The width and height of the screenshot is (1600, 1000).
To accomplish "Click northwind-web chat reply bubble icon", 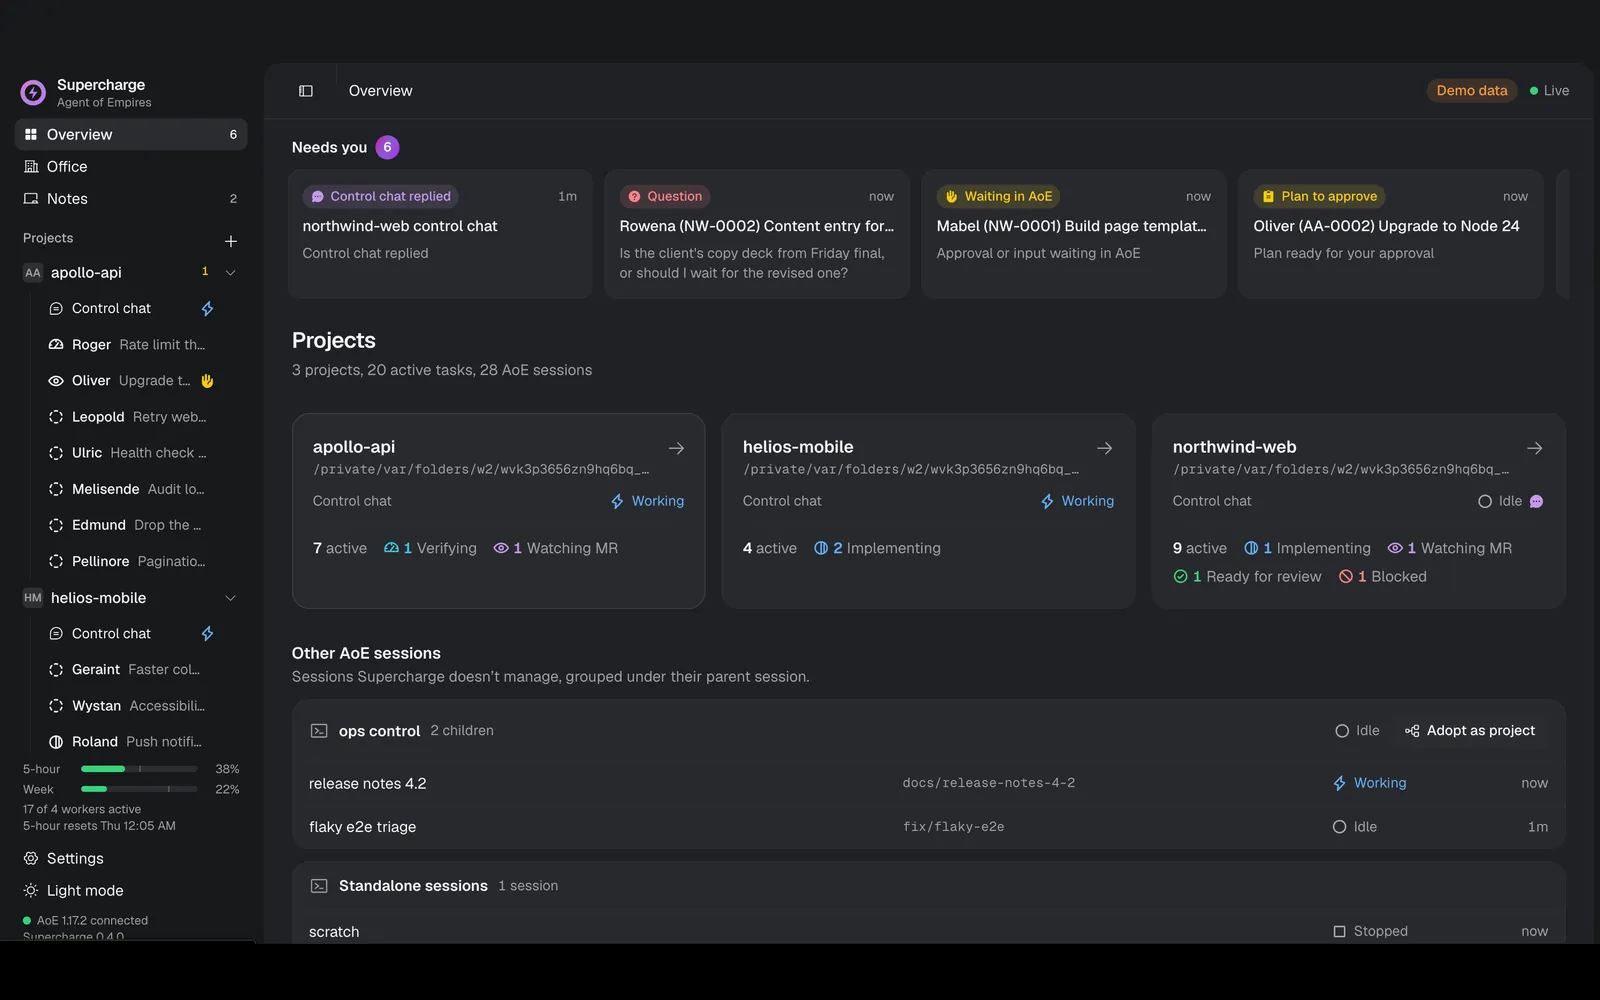I will (1537, 501).
